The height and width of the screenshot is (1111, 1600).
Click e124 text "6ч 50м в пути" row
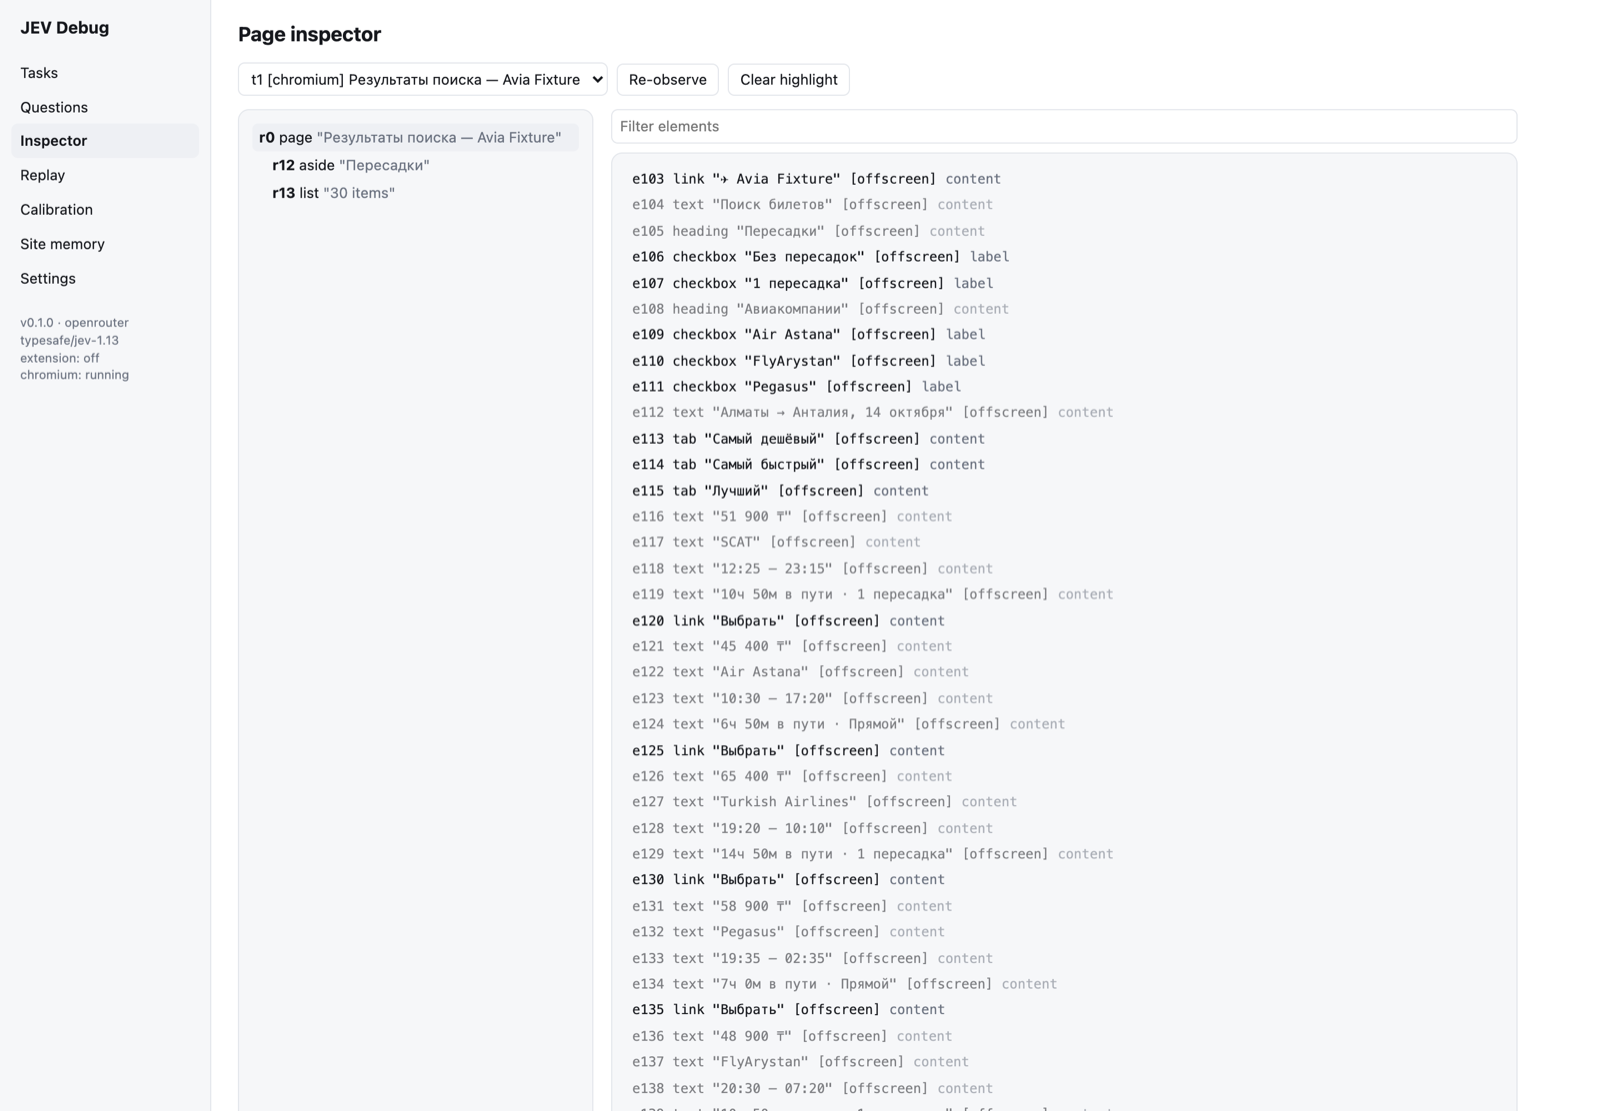click(x=1064, y=725)
